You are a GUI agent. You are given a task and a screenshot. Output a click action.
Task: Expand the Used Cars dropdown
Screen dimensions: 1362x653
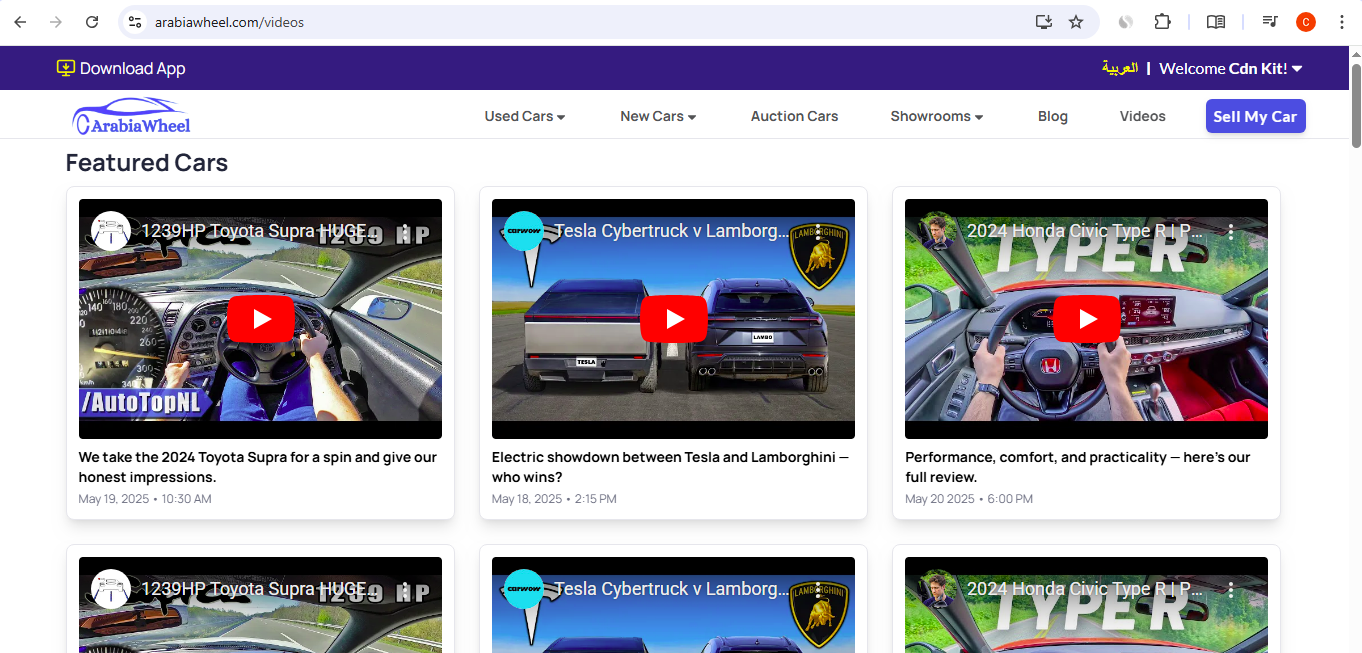525,116
